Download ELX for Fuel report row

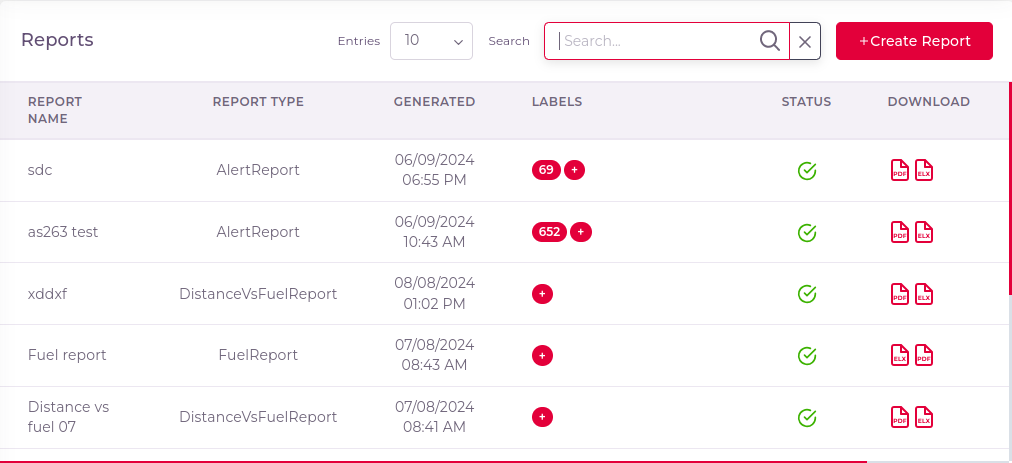pos(900,355)
